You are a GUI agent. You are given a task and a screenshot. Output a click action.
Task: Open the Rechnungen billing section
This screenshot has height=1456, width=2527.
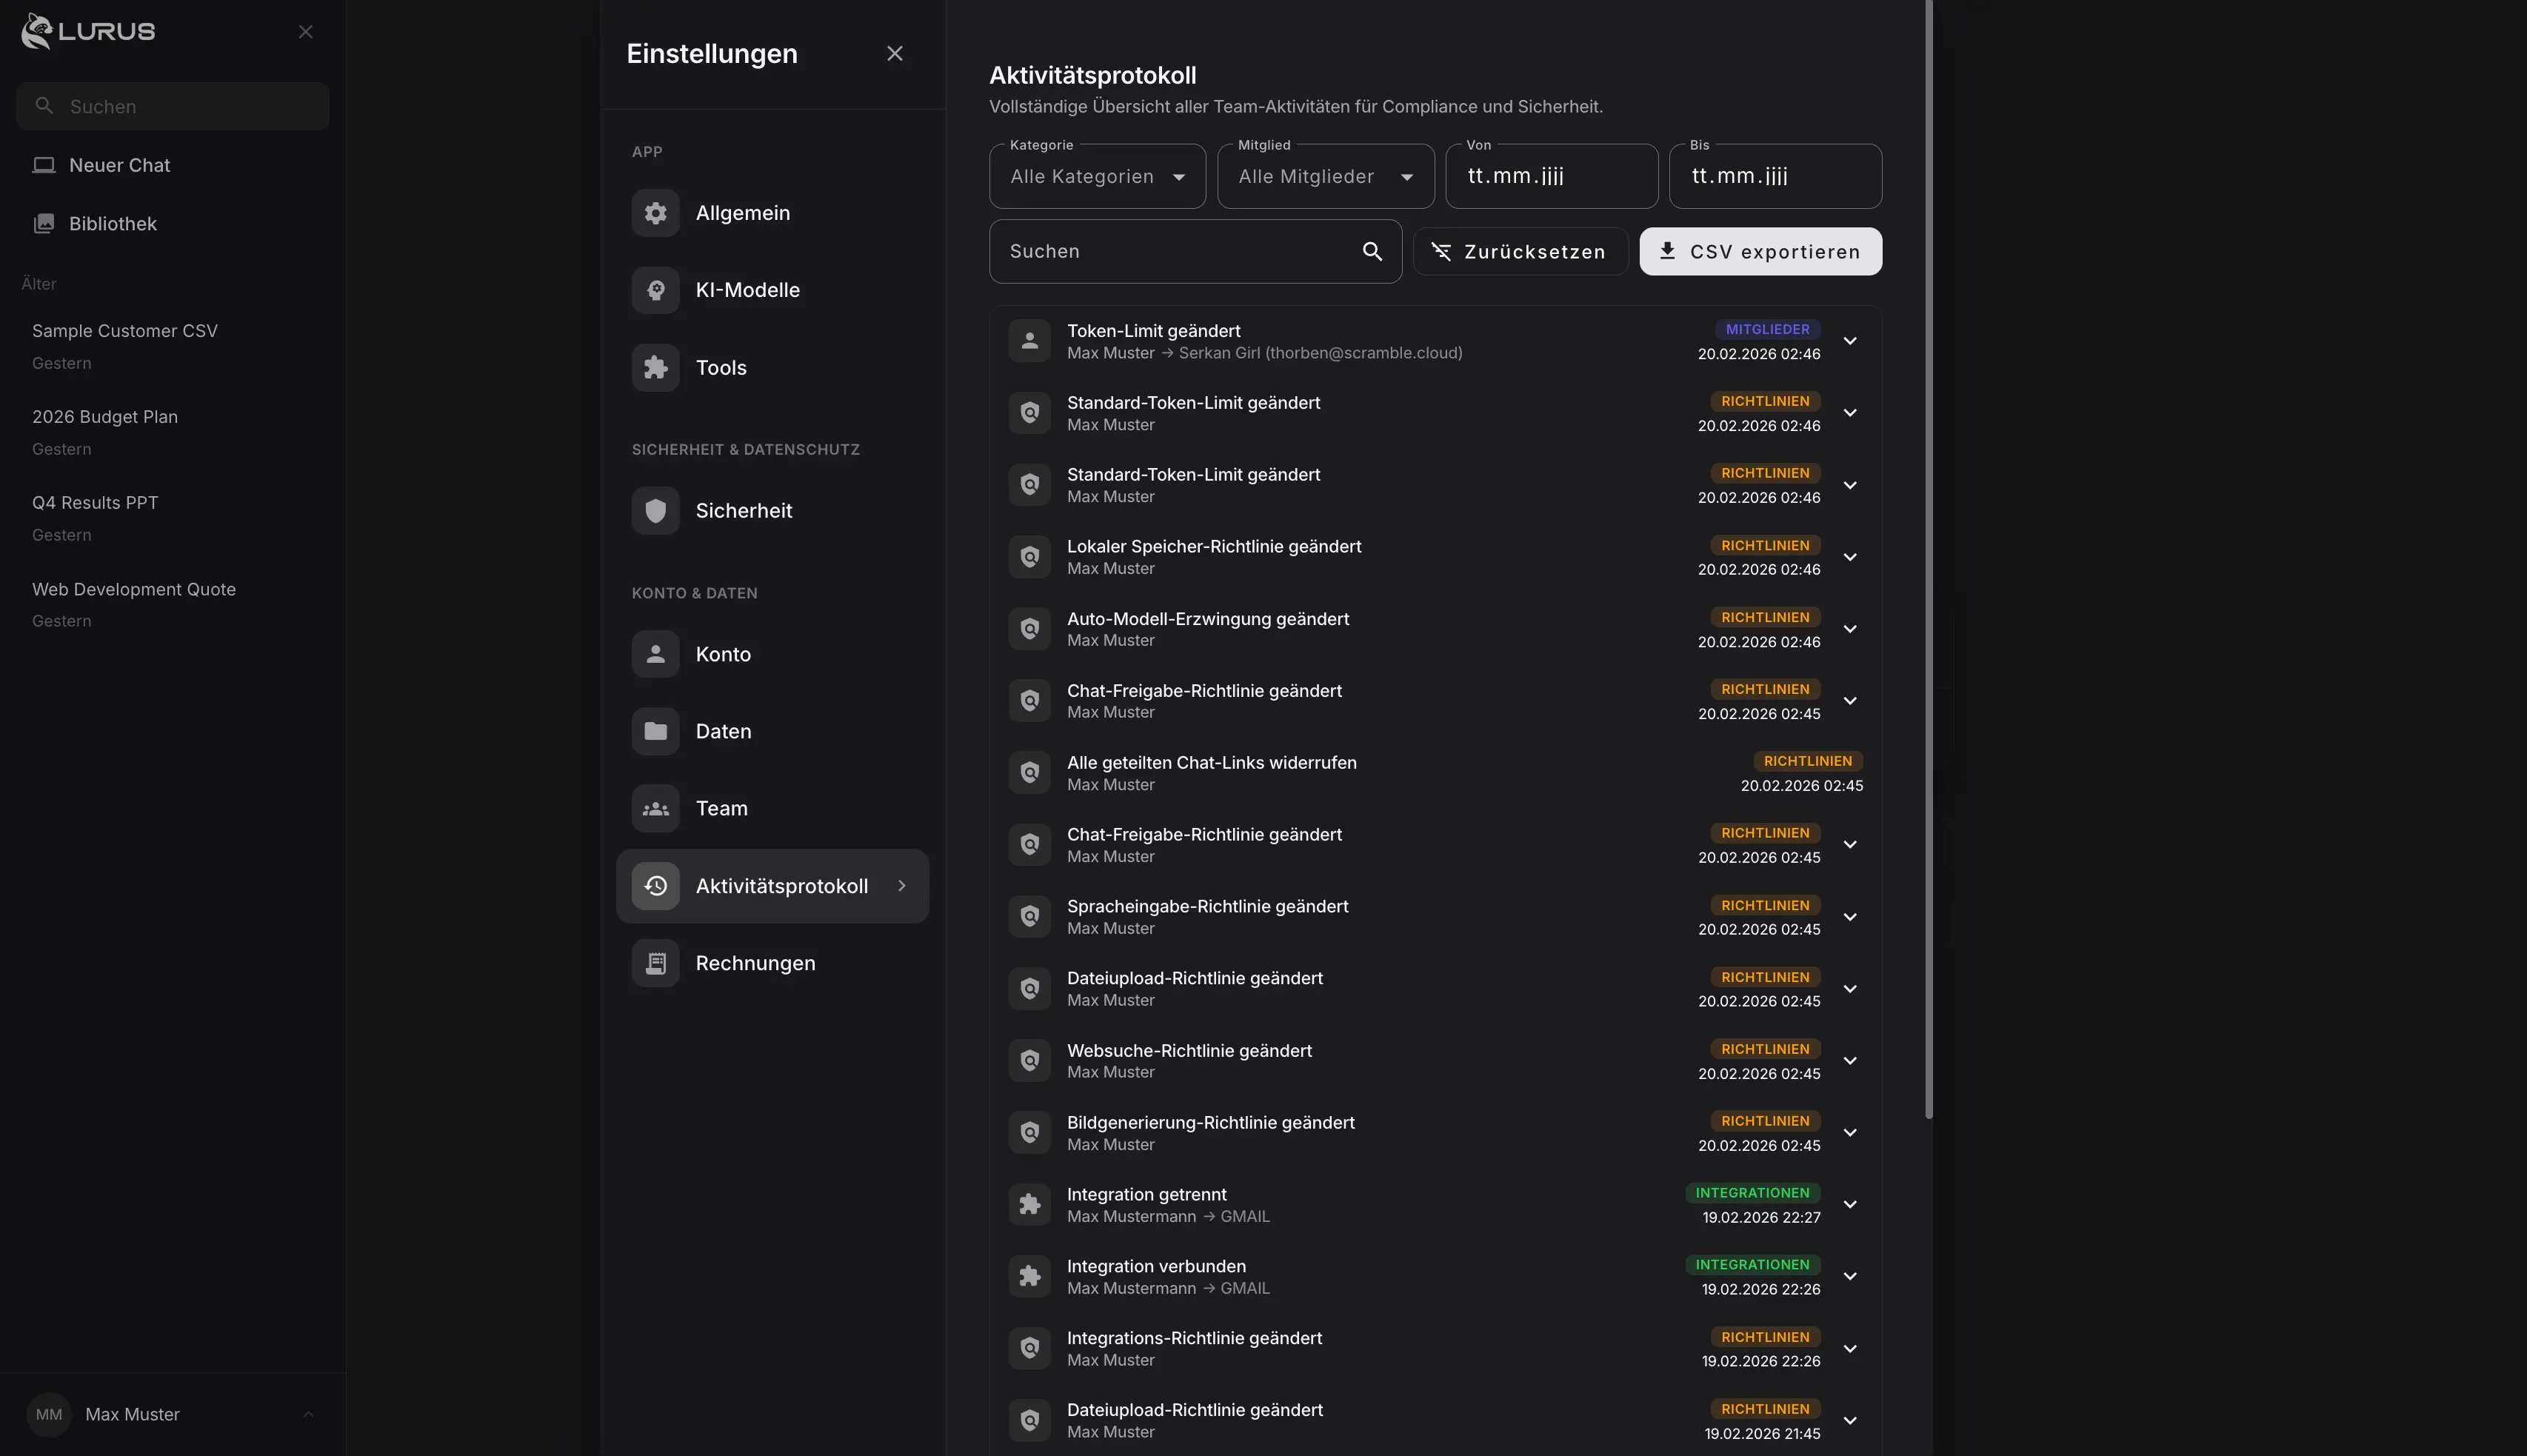(x=755, y=963)
